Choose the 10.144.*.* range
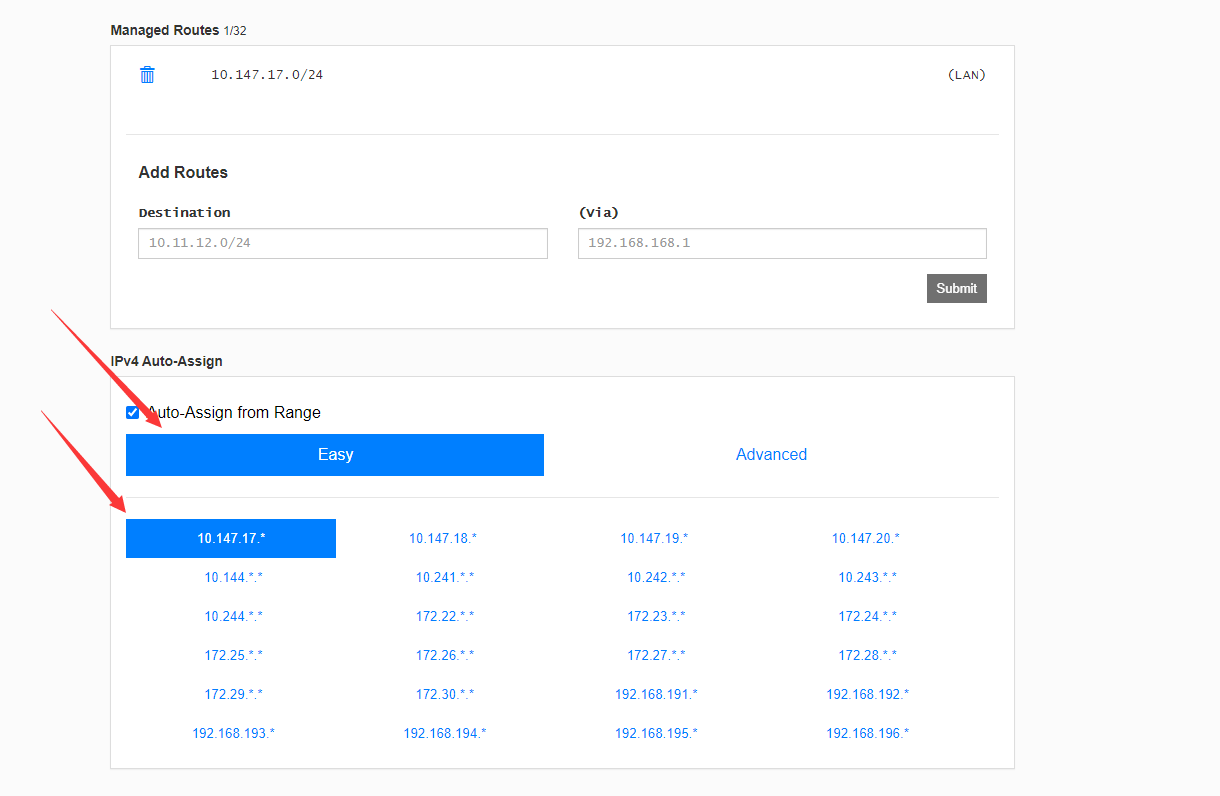 pyautogui.click(x=234, y=577)
